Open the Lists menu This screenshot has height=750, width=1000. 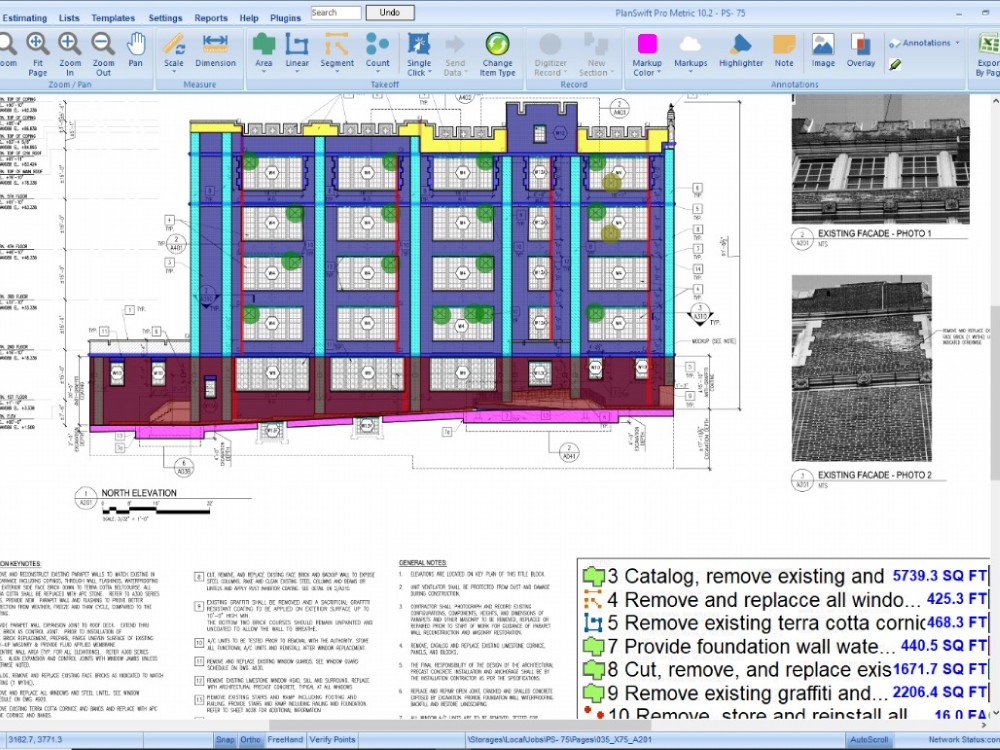[69, 18]
